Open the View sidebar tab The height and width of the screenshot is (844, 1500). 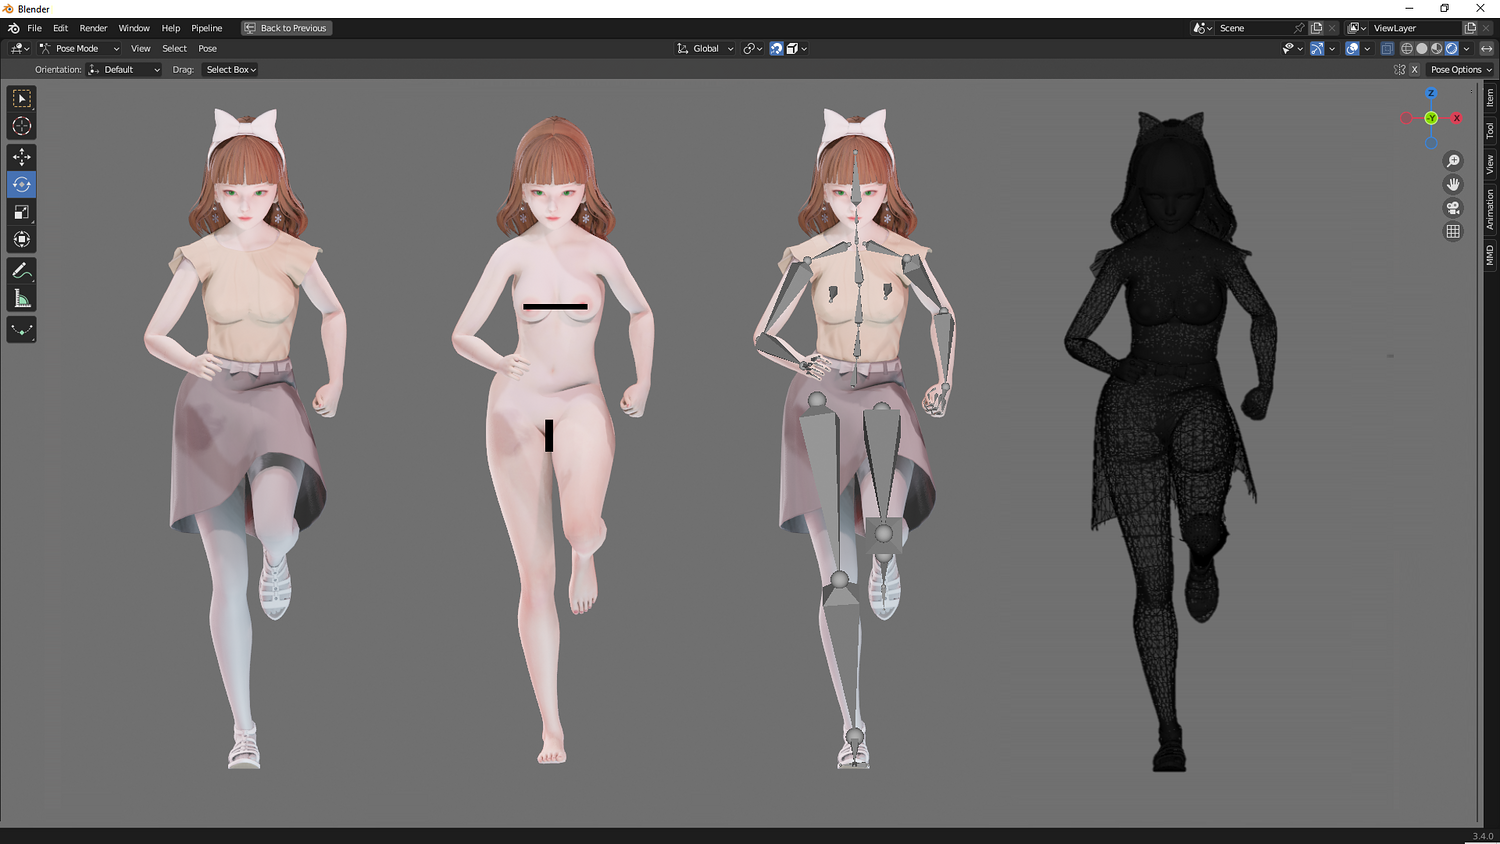[x=1490, y=164]
